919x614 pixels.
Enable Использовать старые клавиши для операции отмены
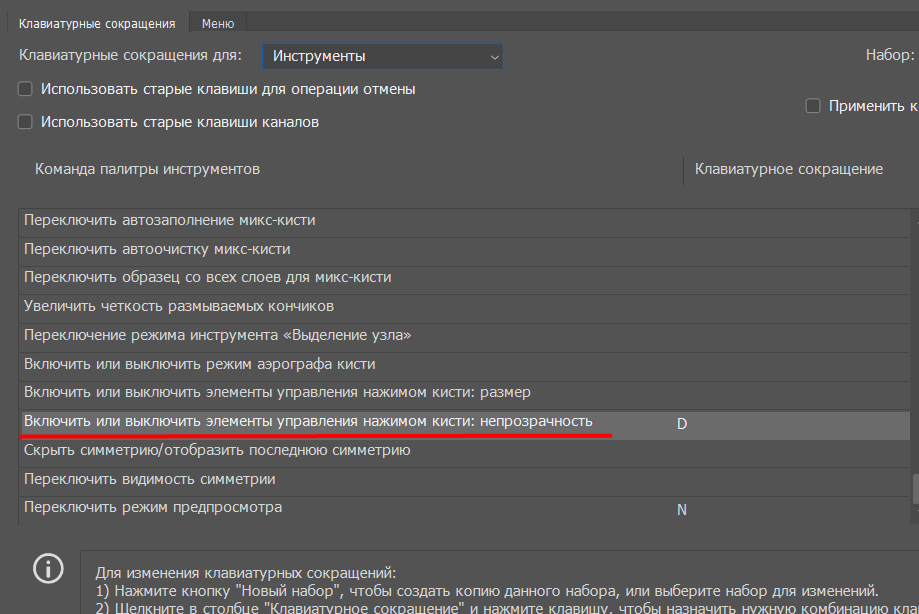25,89
